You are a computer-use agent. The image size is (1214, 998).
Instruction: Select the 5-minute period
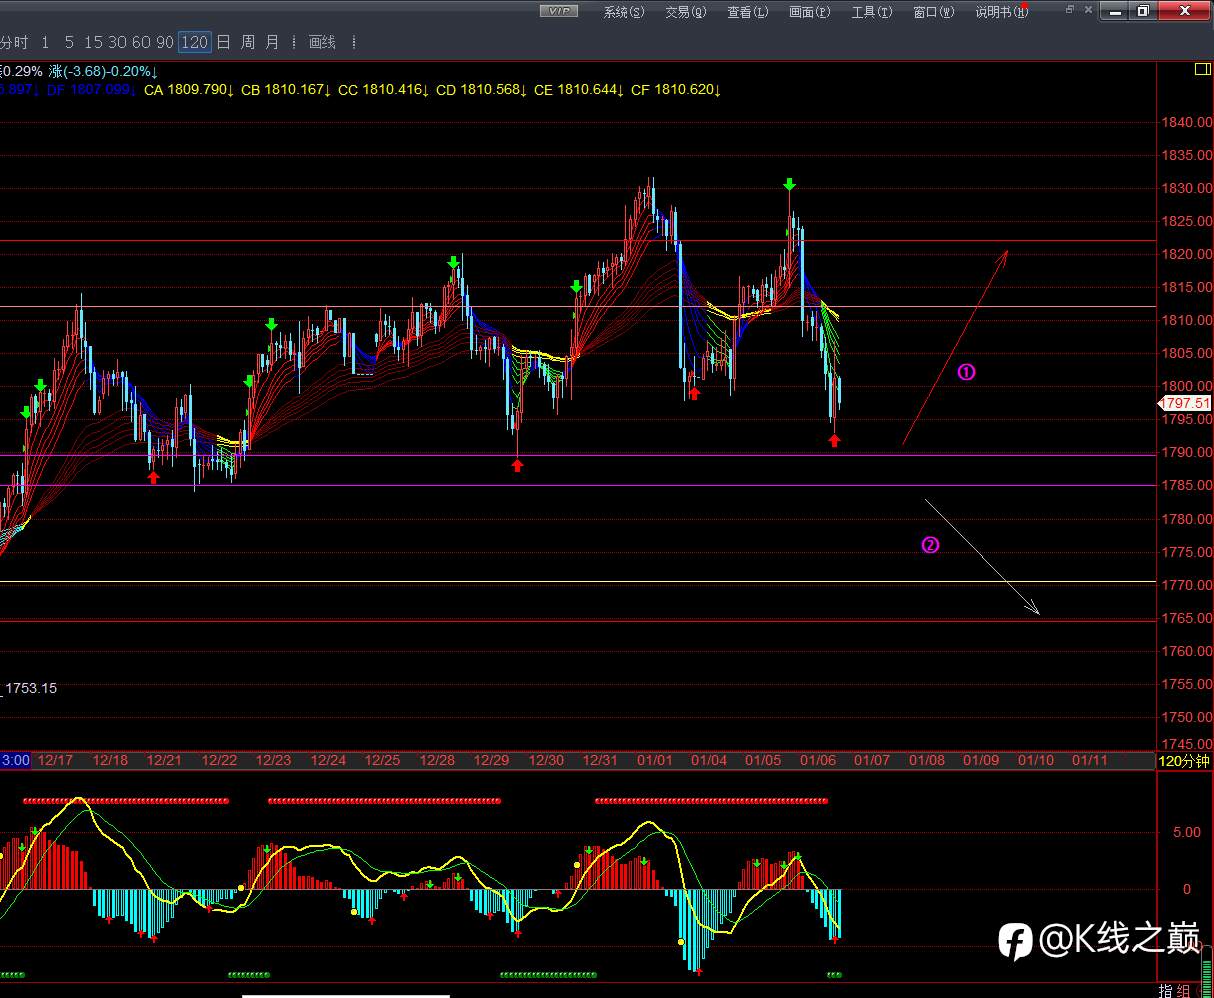coord(69,42)
